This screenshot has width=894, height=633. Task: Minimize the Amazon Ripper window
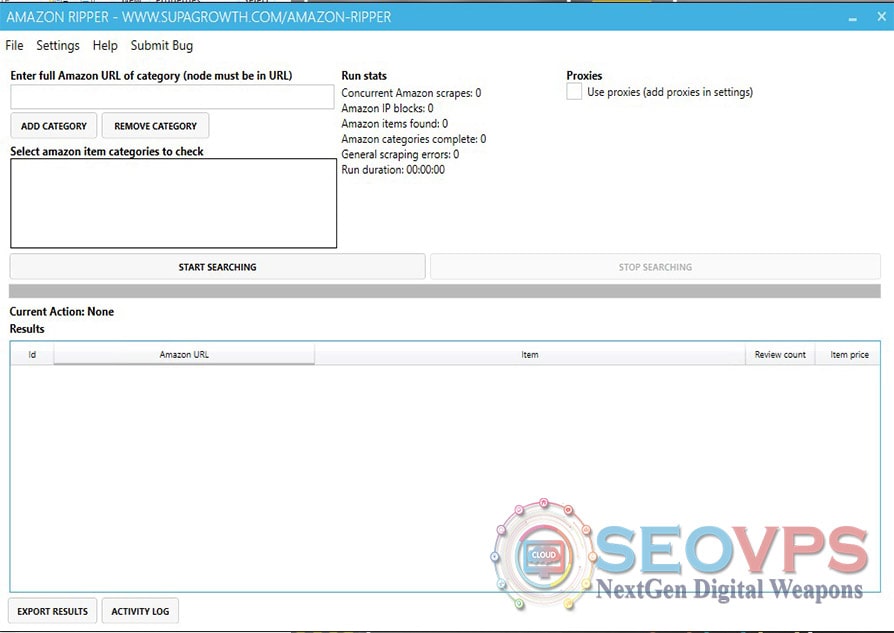(852, 17)
